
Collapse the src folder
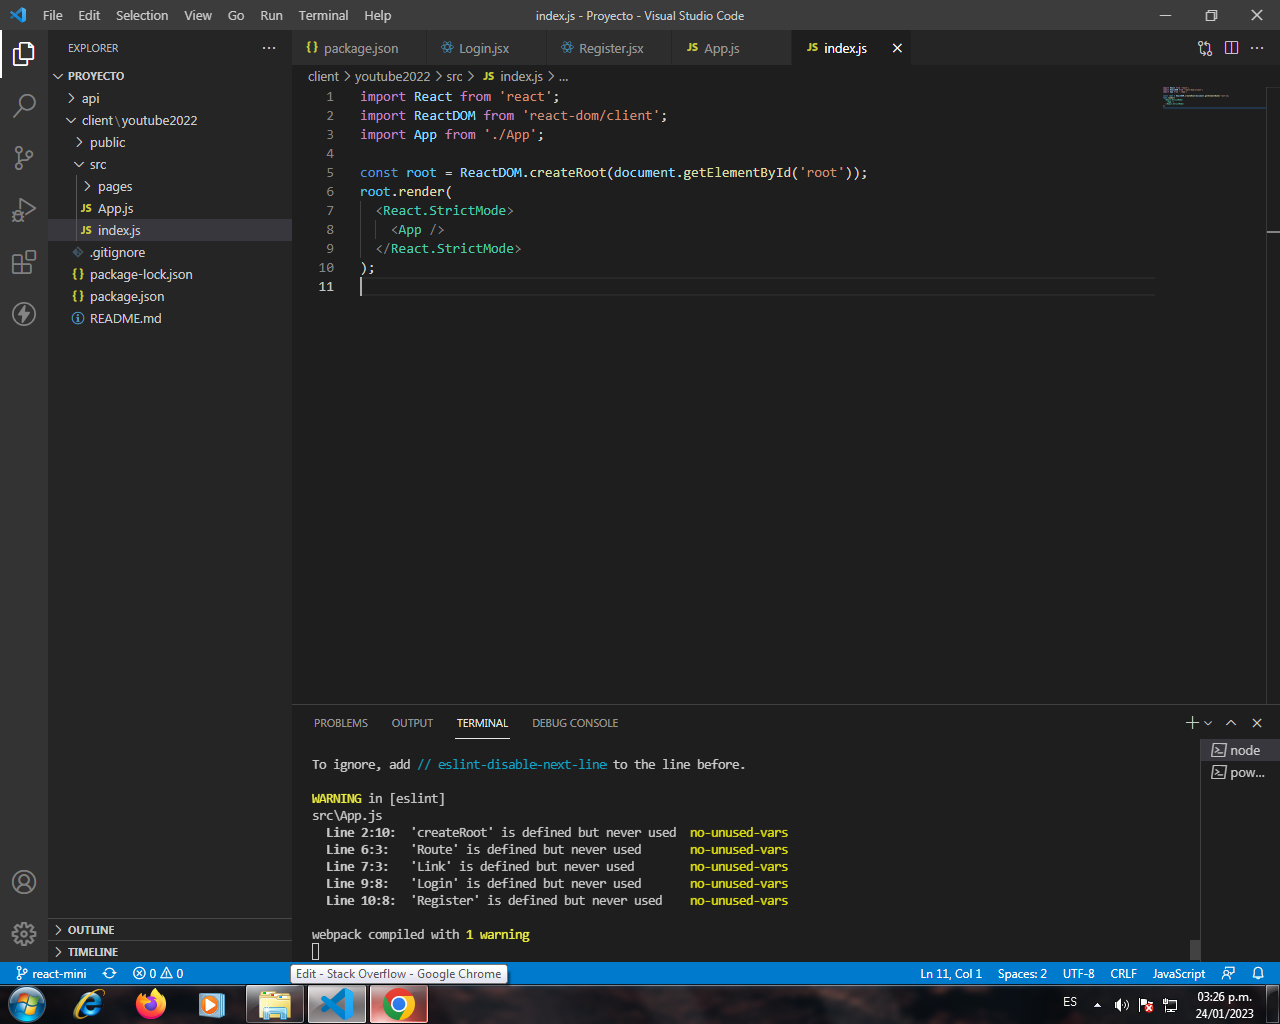click(x=170, y=164)
